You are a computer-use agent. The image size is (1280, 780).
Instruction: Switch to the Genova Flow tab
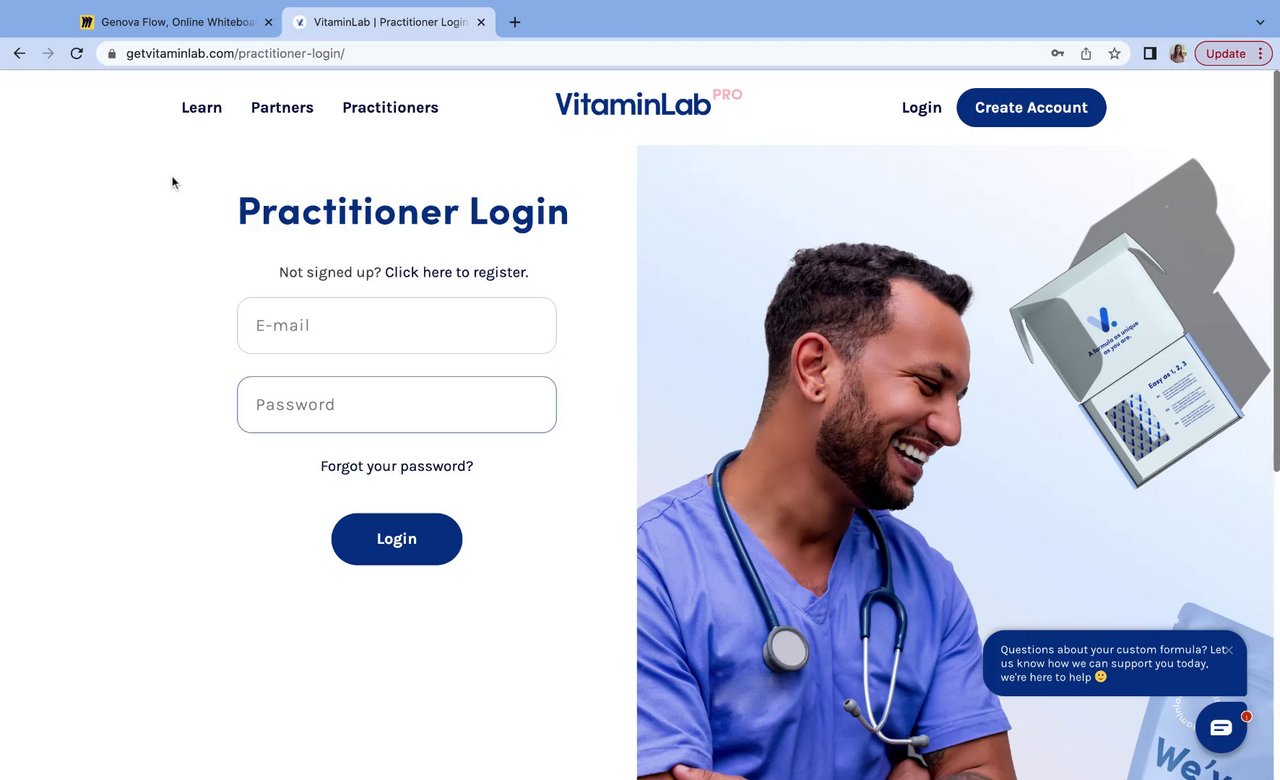pos(176,22)
